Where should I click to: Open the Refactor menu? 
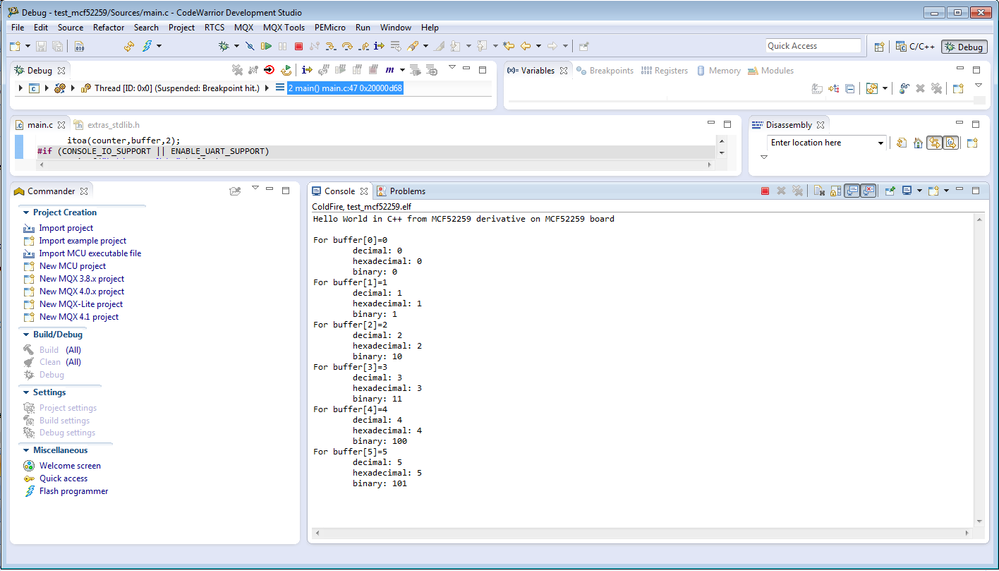(x=108, y=27)
